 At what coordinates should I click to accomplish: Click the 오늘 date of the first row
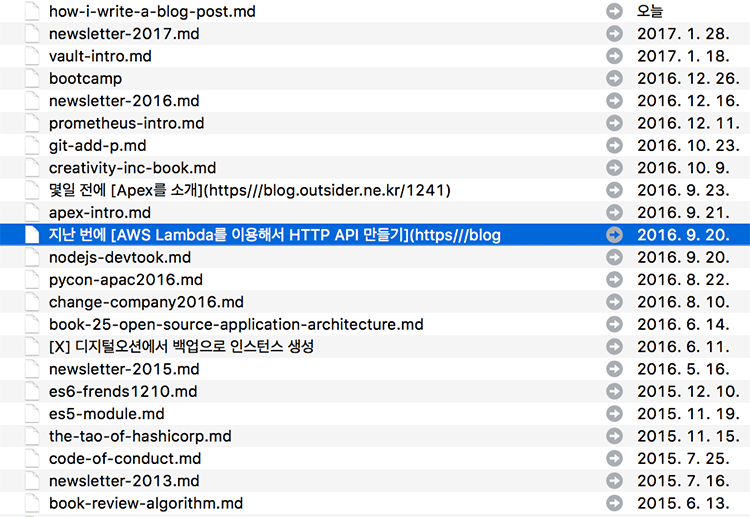tap(650, 11)
